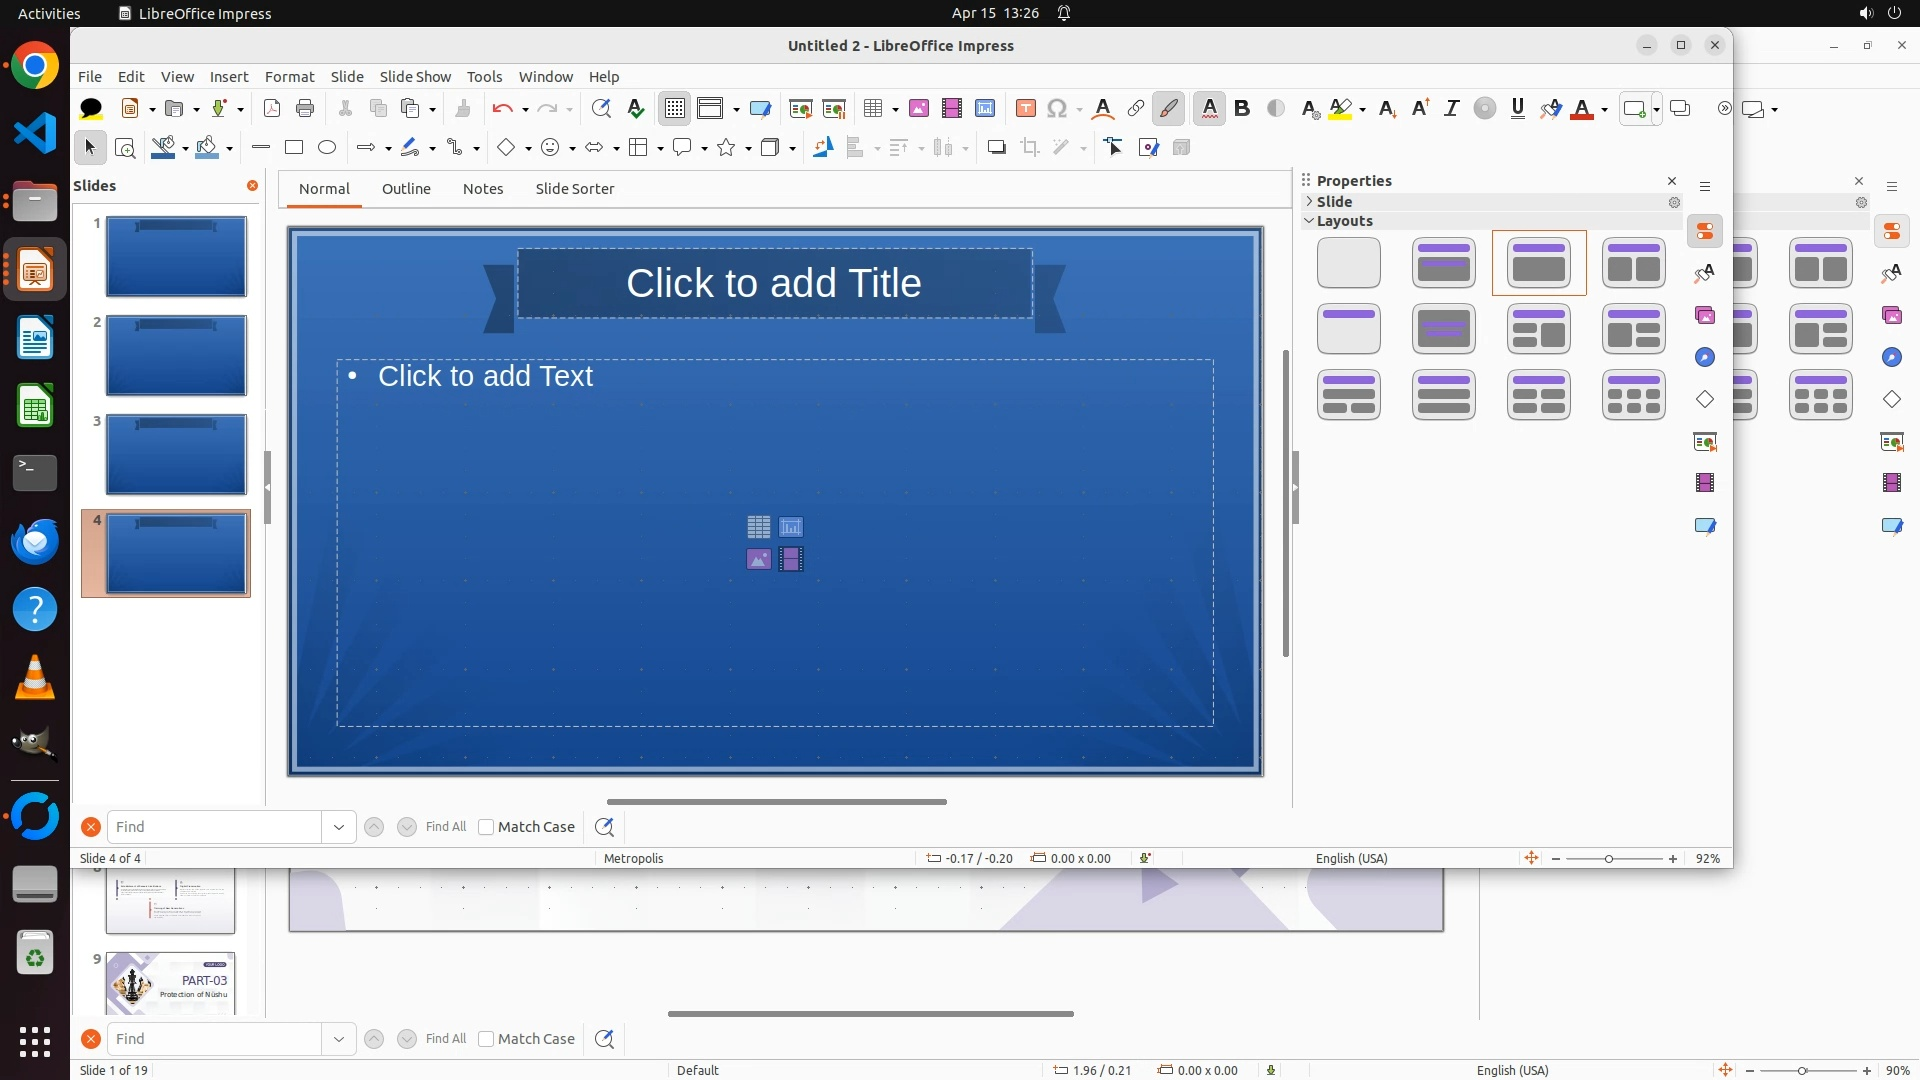Open the Find field history dropdown

[x=339, y=827]
